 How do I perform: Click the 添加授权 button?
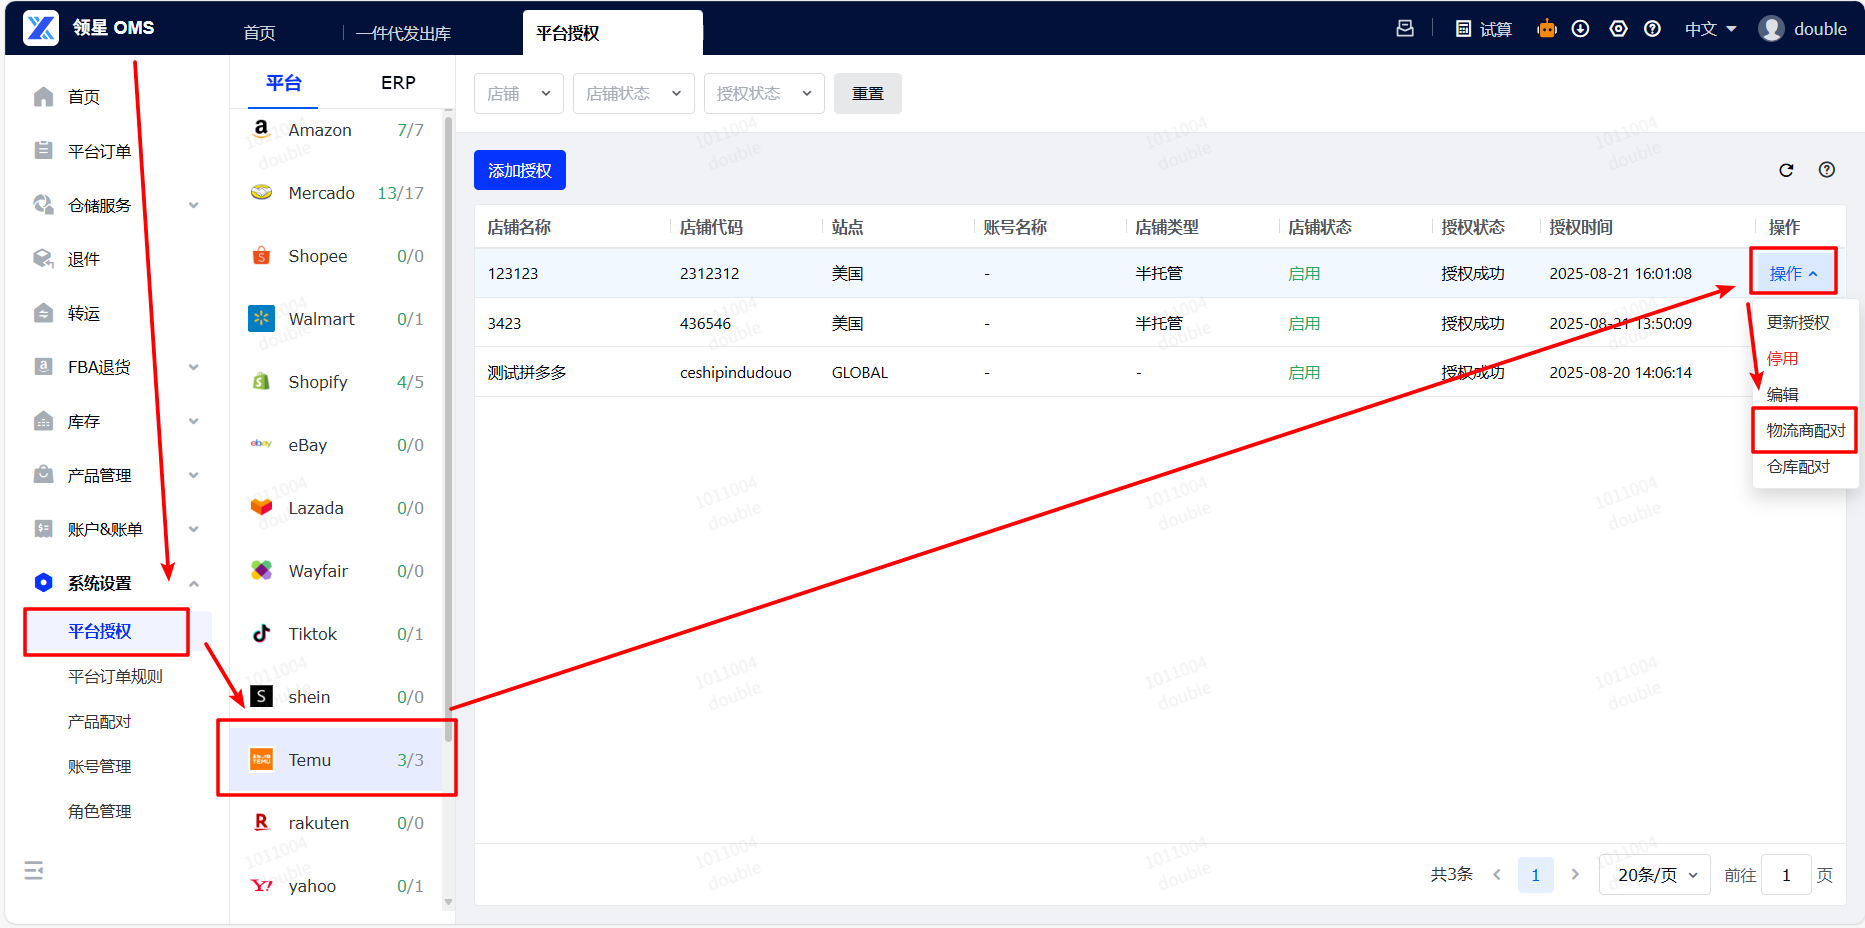[x=520, y=170]
